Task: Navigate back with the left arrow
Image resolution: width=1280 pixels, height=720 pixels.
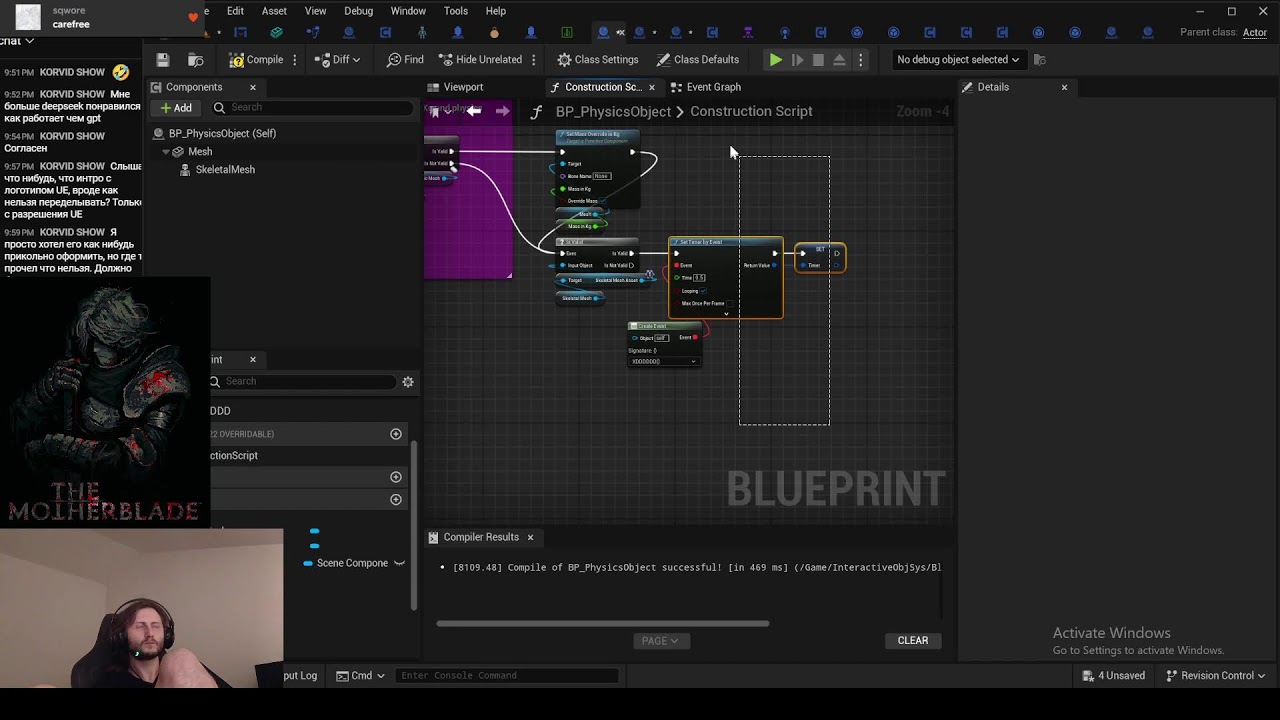Action: (x=474, y=112)
